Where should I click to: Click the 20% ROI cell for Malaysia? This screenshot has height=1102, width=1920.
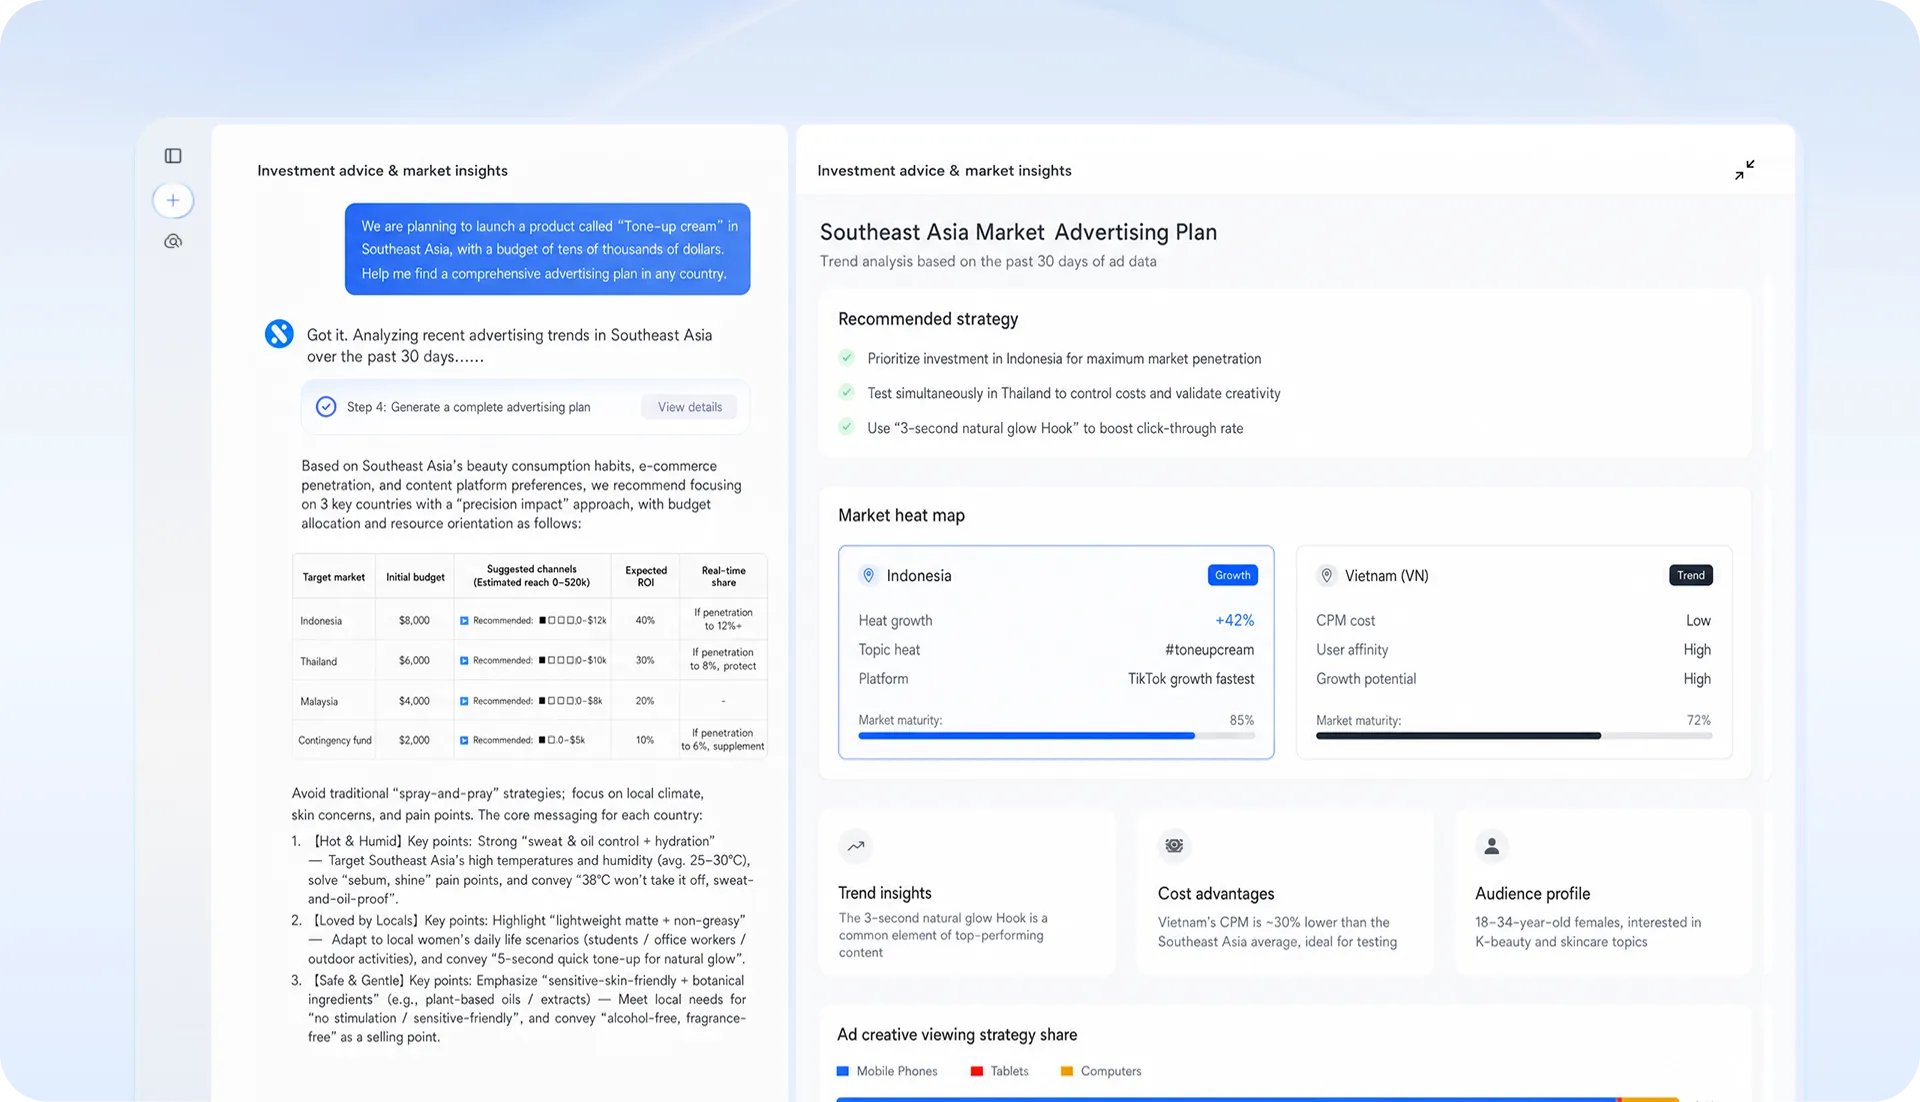tap(645, 701)
